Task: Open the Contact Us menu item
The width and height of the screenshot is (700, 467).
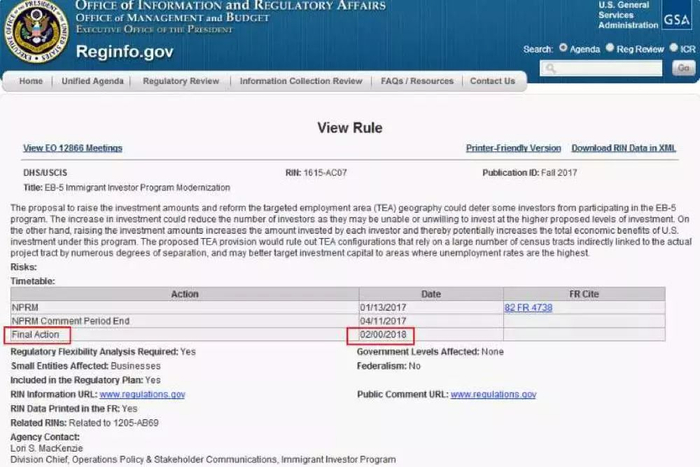Action: click(x=492, y=81)
